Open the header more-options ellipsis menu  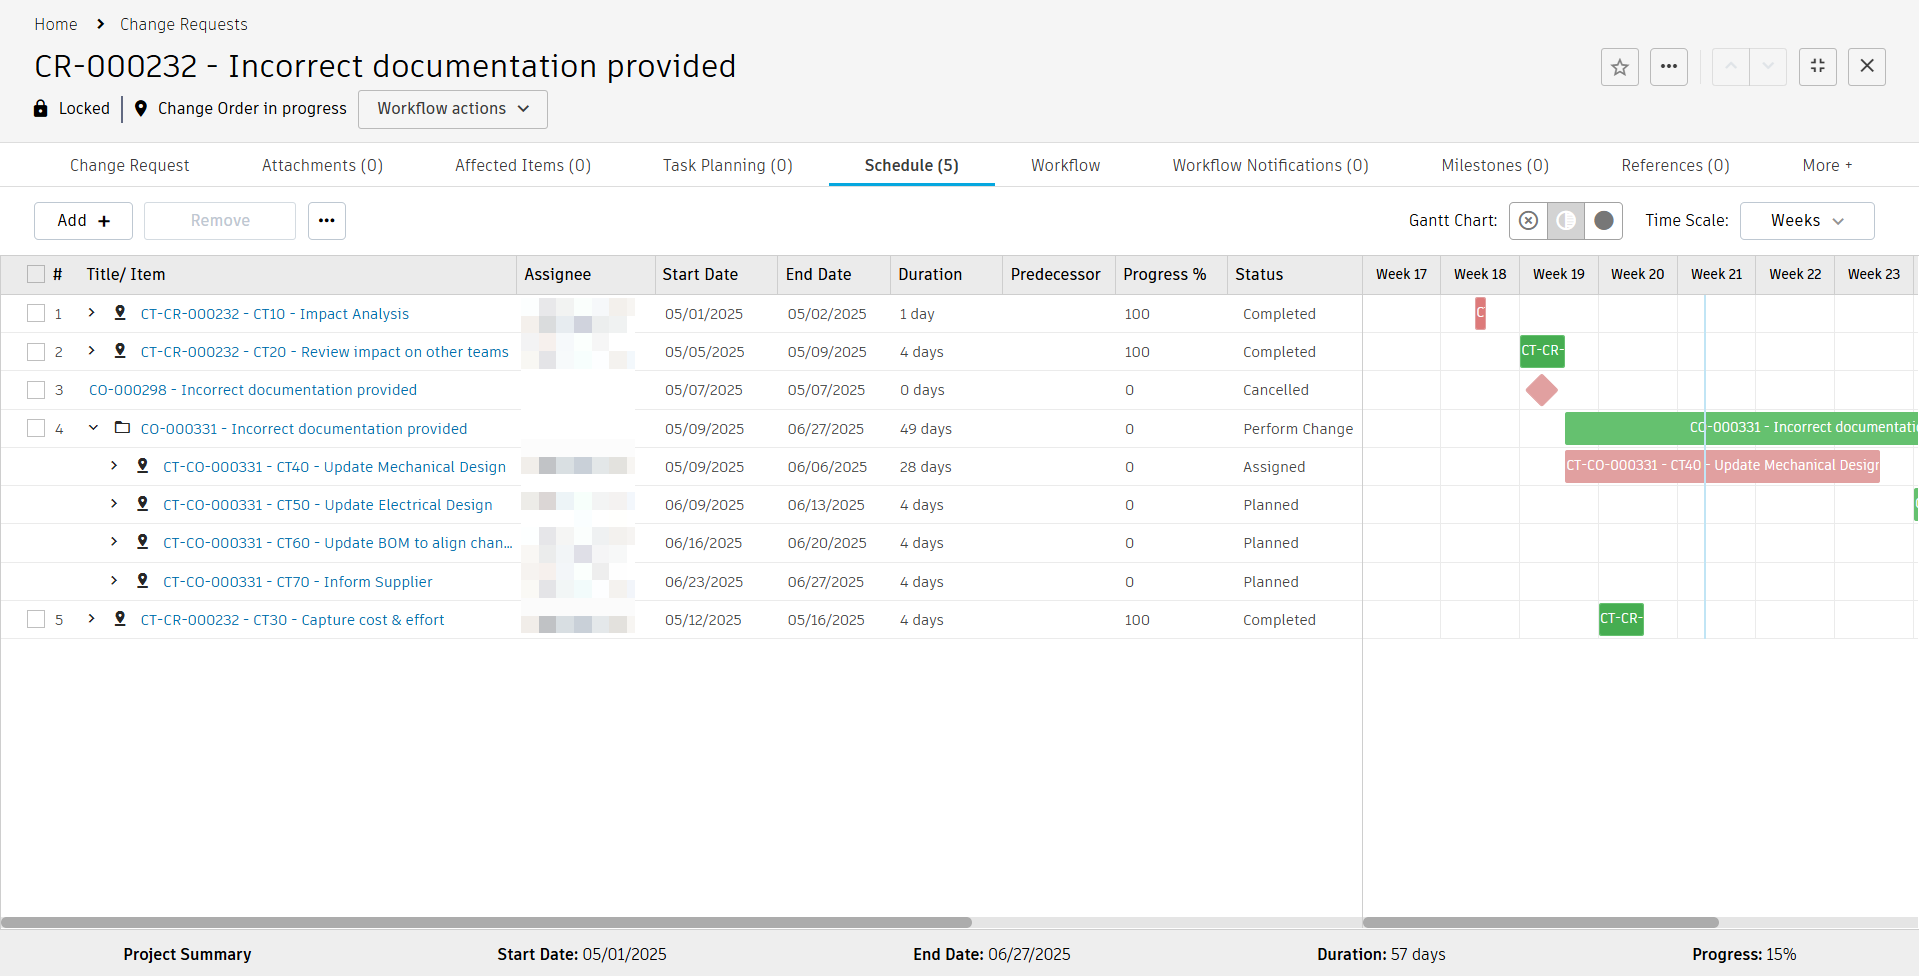pos(1668,67)
